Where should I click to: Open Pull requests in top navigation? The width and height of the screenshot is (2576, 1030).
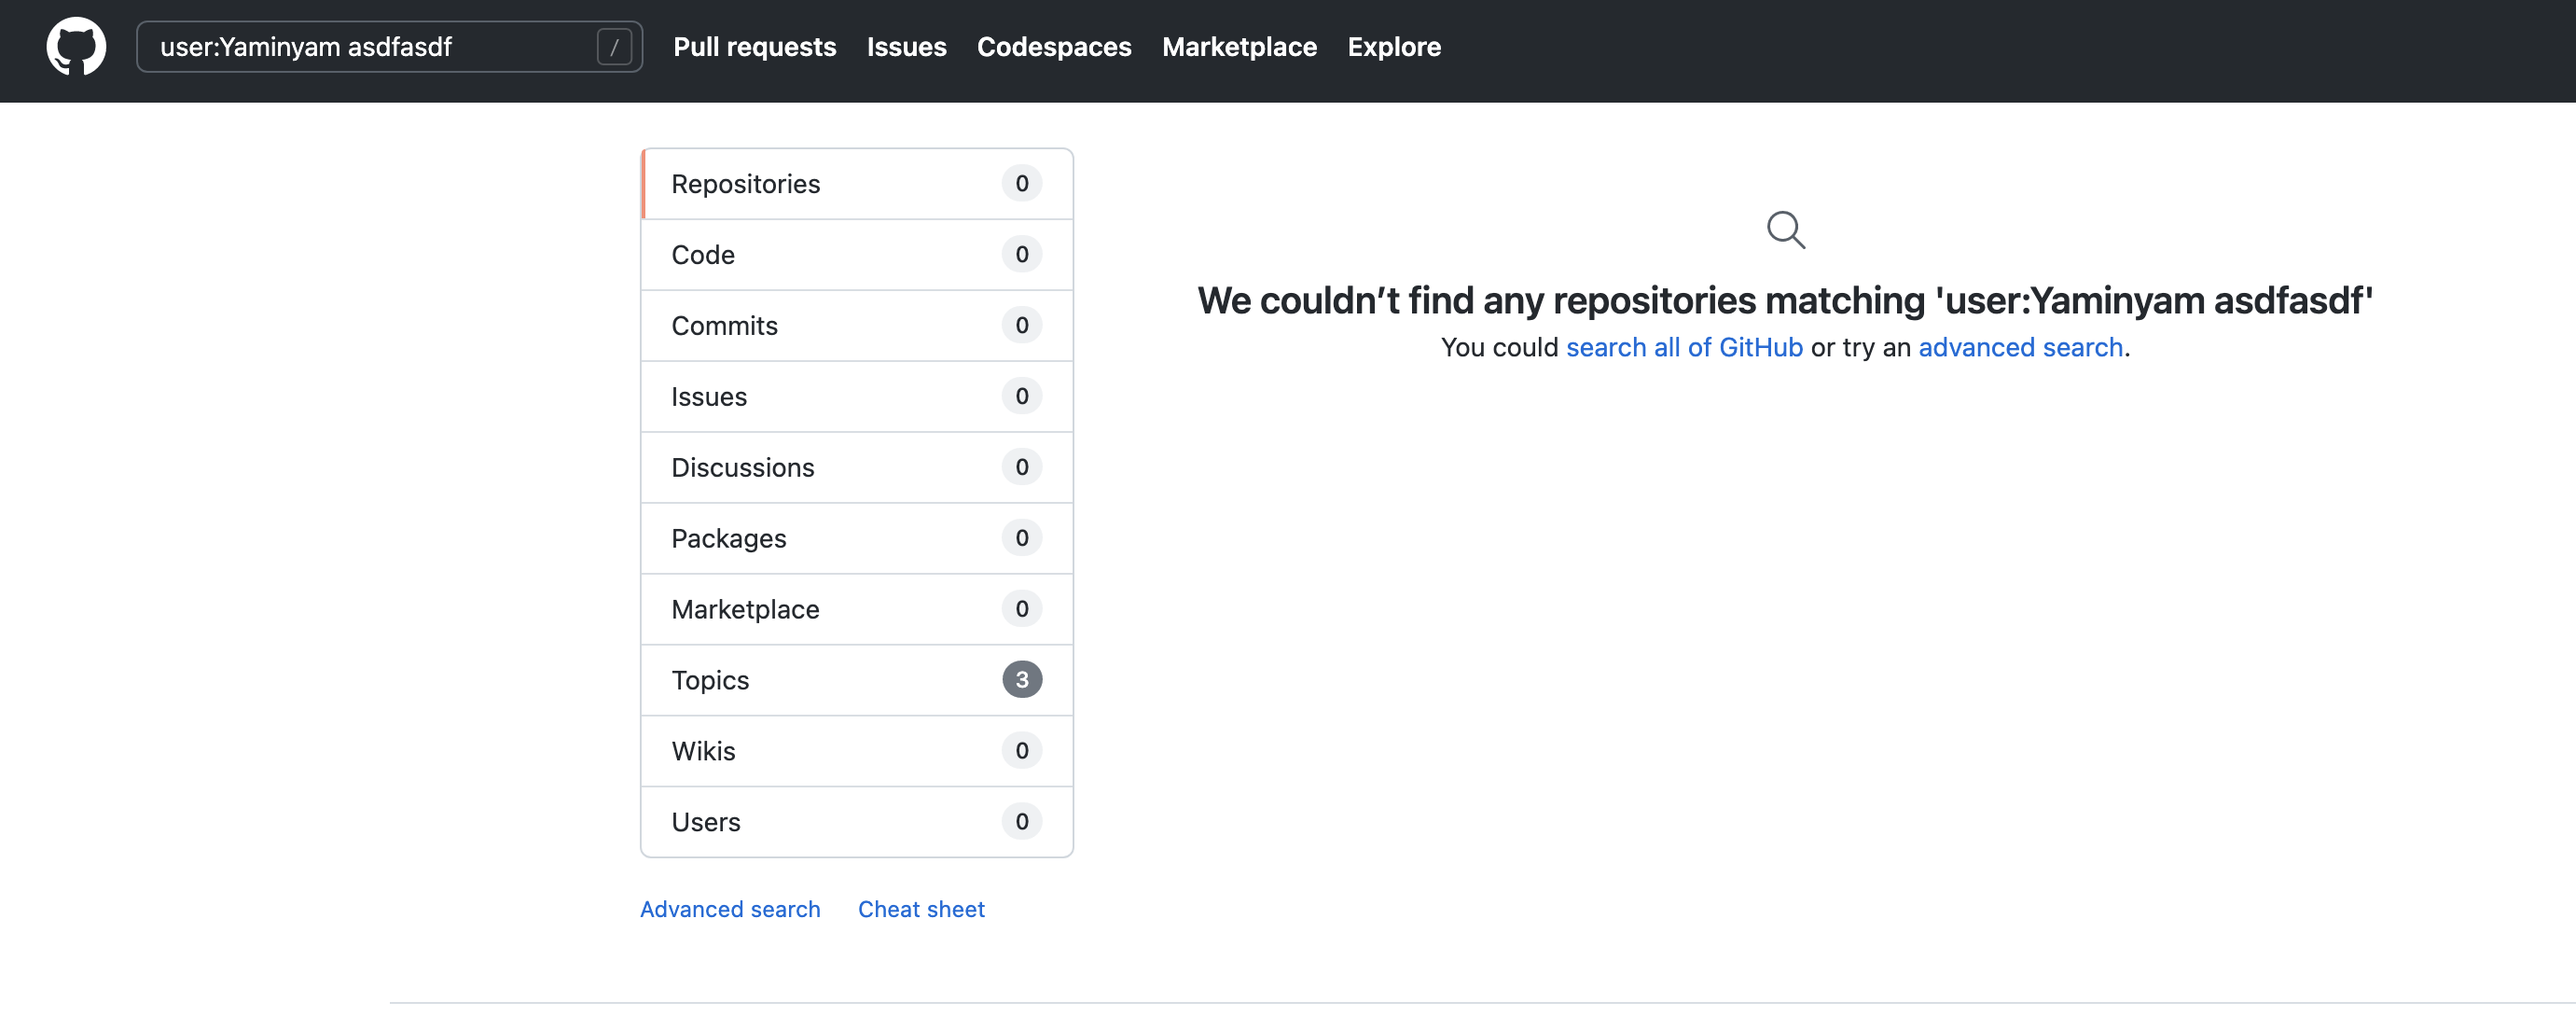click(754, 47)
